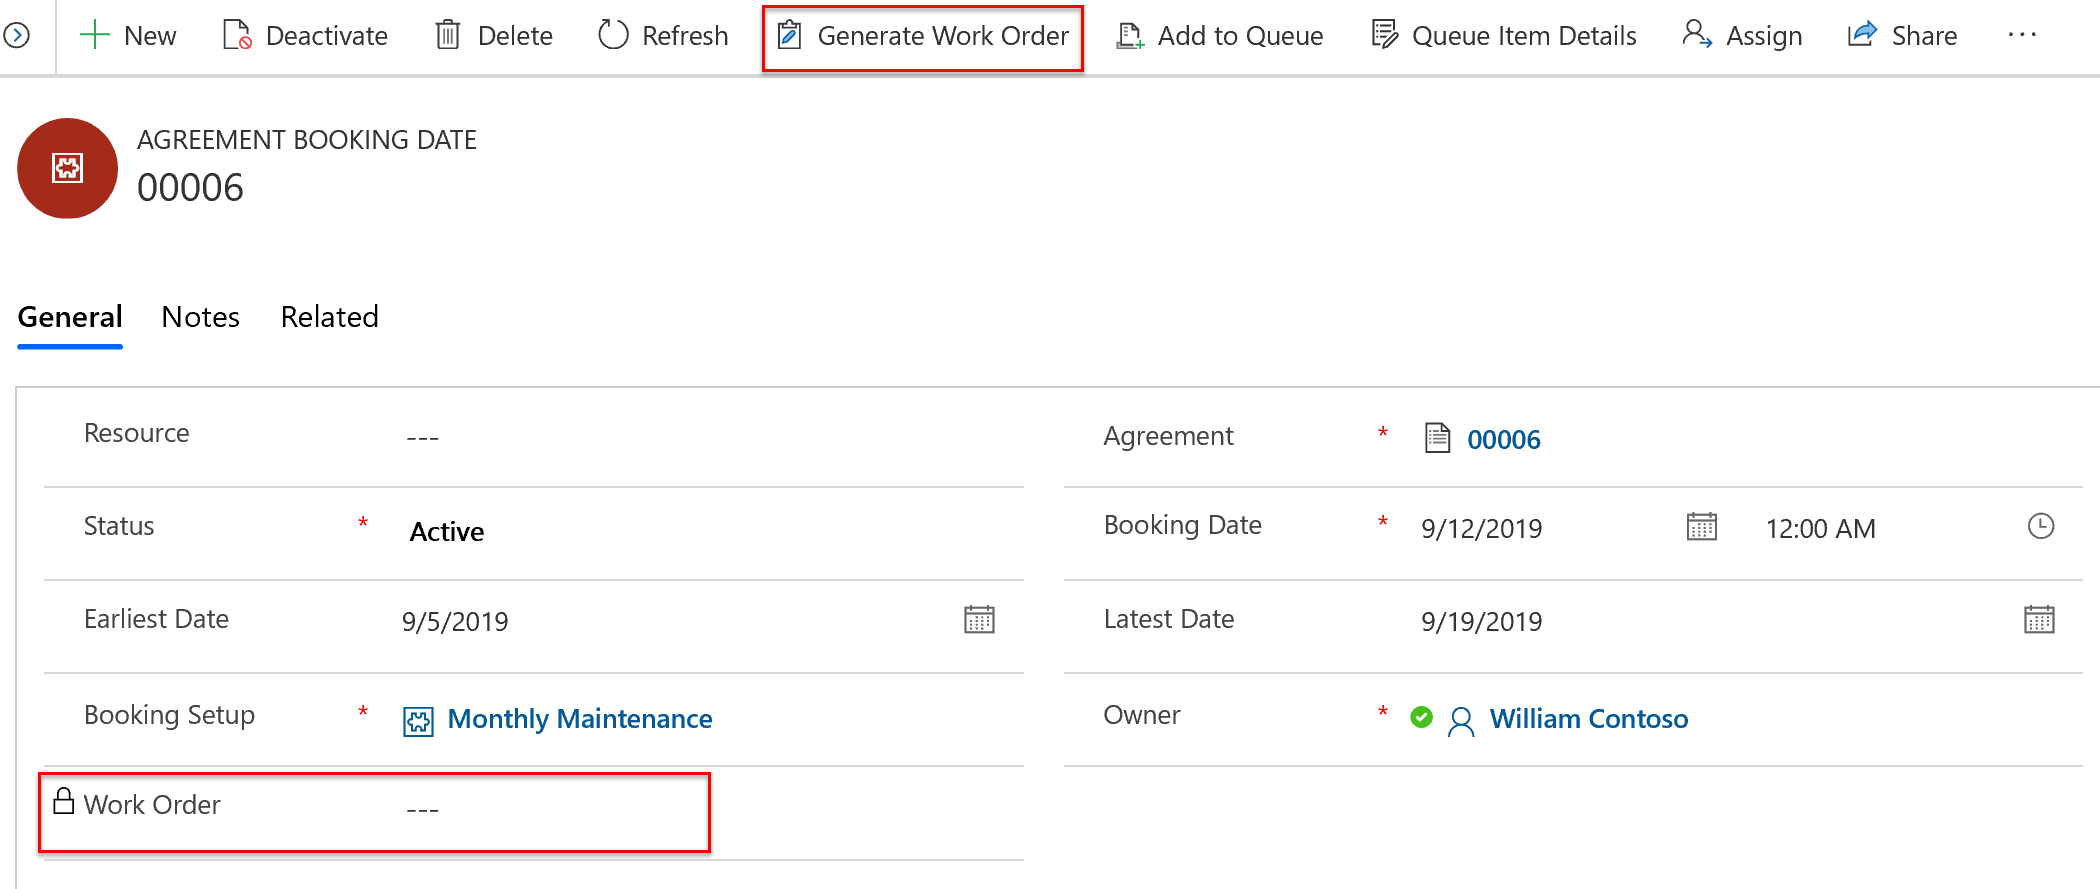This screenshot has height=889, width=2100.
Task: Click the Queue Item Details icon
Action: pyautogui.click(x=1385, y=35)
